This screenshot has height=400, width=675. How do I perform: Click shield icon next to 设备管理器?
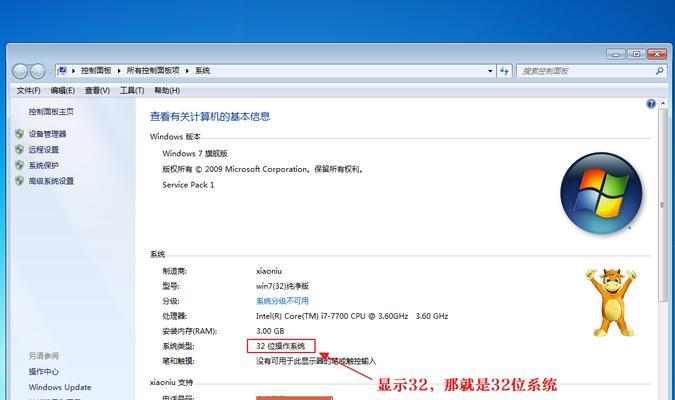click(x=19, y=134)
